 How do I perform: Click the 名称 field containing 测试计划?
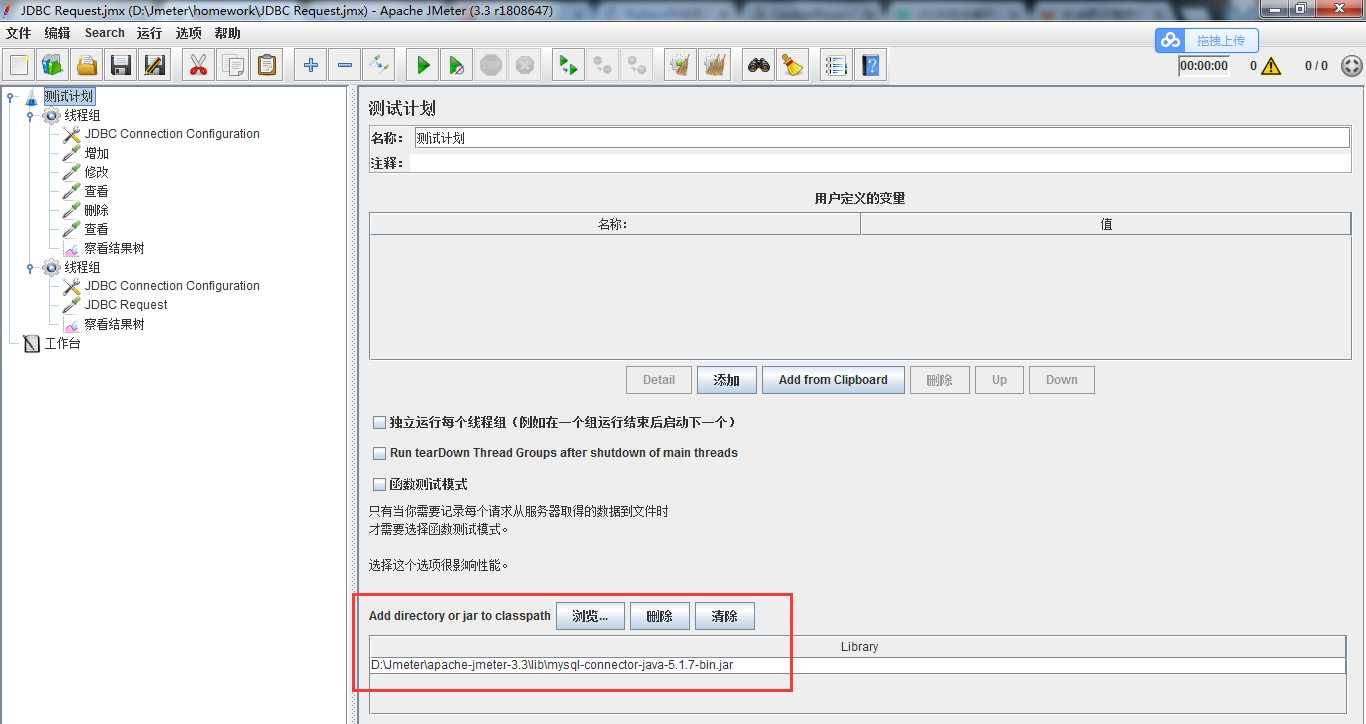[x=882, y=138]
